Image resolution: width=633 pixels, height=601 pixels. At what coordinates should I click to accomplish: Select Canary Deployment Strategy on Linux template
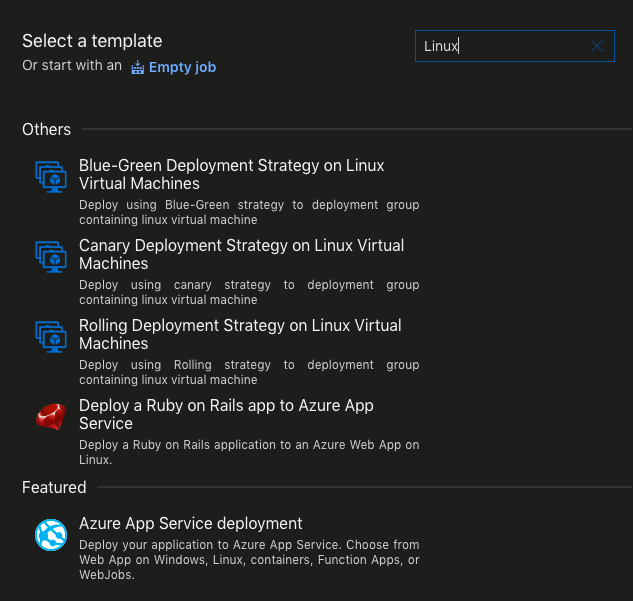point(241,254)
